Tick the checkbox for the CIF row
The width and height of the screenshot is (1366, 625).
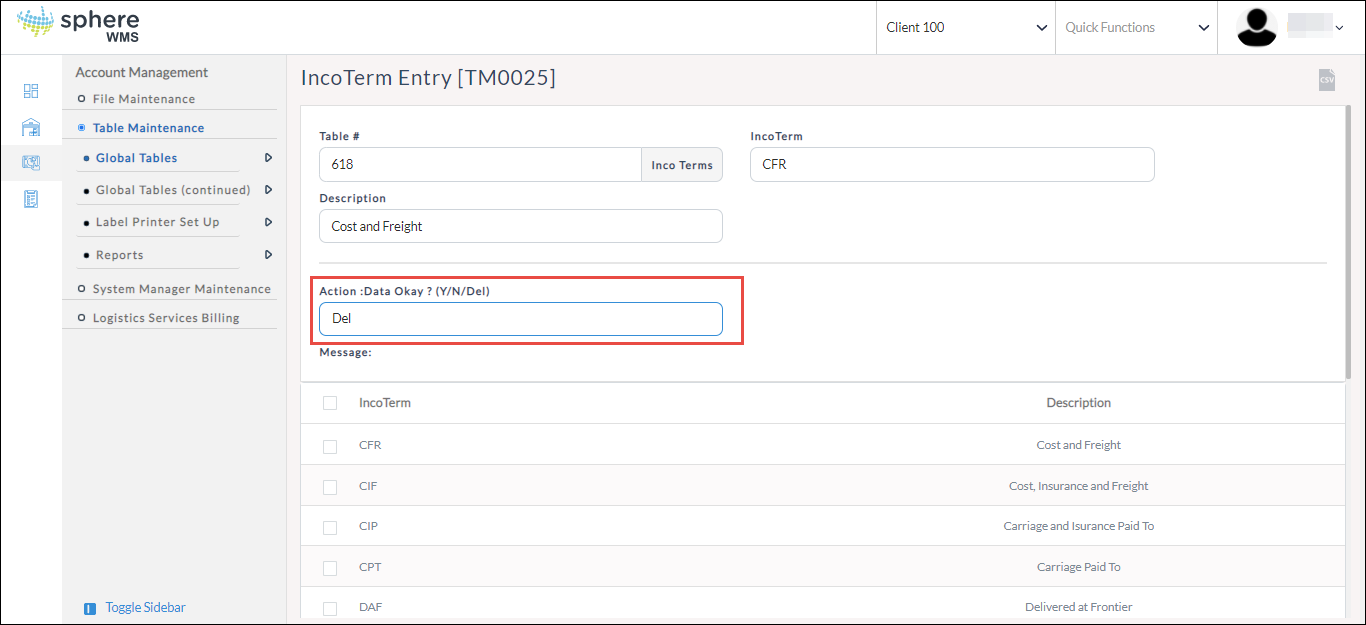tap(330, 487)
